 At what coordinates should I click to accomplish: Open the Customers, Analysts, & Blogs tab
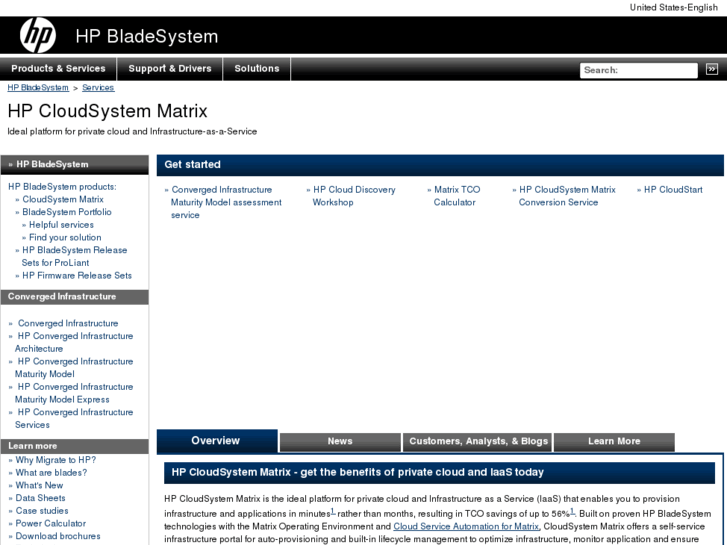(x=478, y=442)
